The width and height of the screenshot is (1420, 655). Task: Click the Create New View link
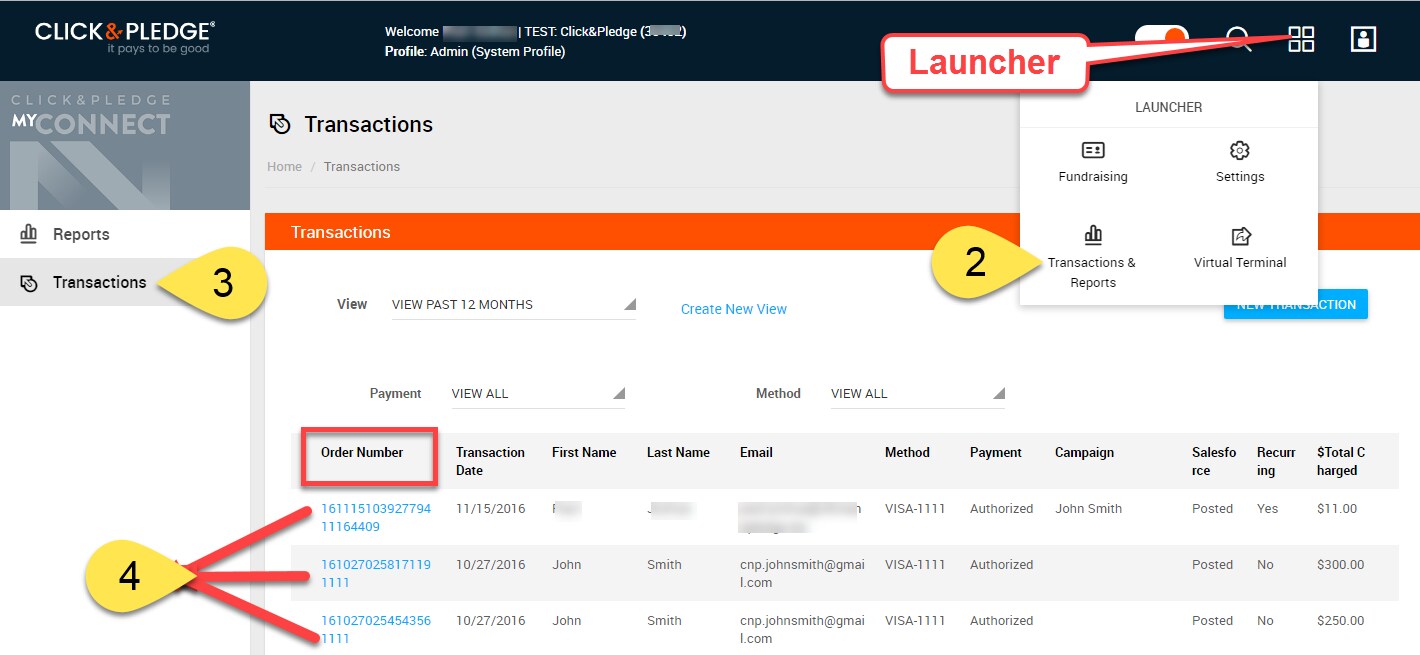[x=734, y=309]
